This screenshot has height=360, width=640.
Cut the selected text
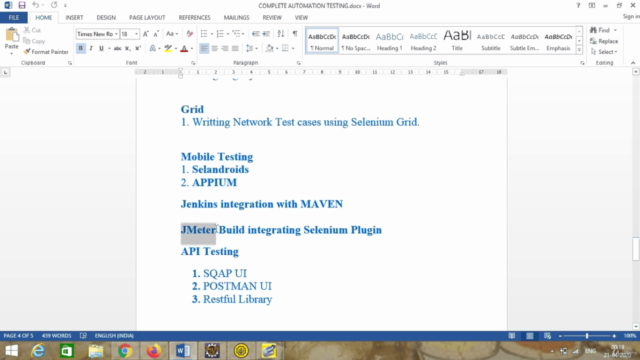32,30
